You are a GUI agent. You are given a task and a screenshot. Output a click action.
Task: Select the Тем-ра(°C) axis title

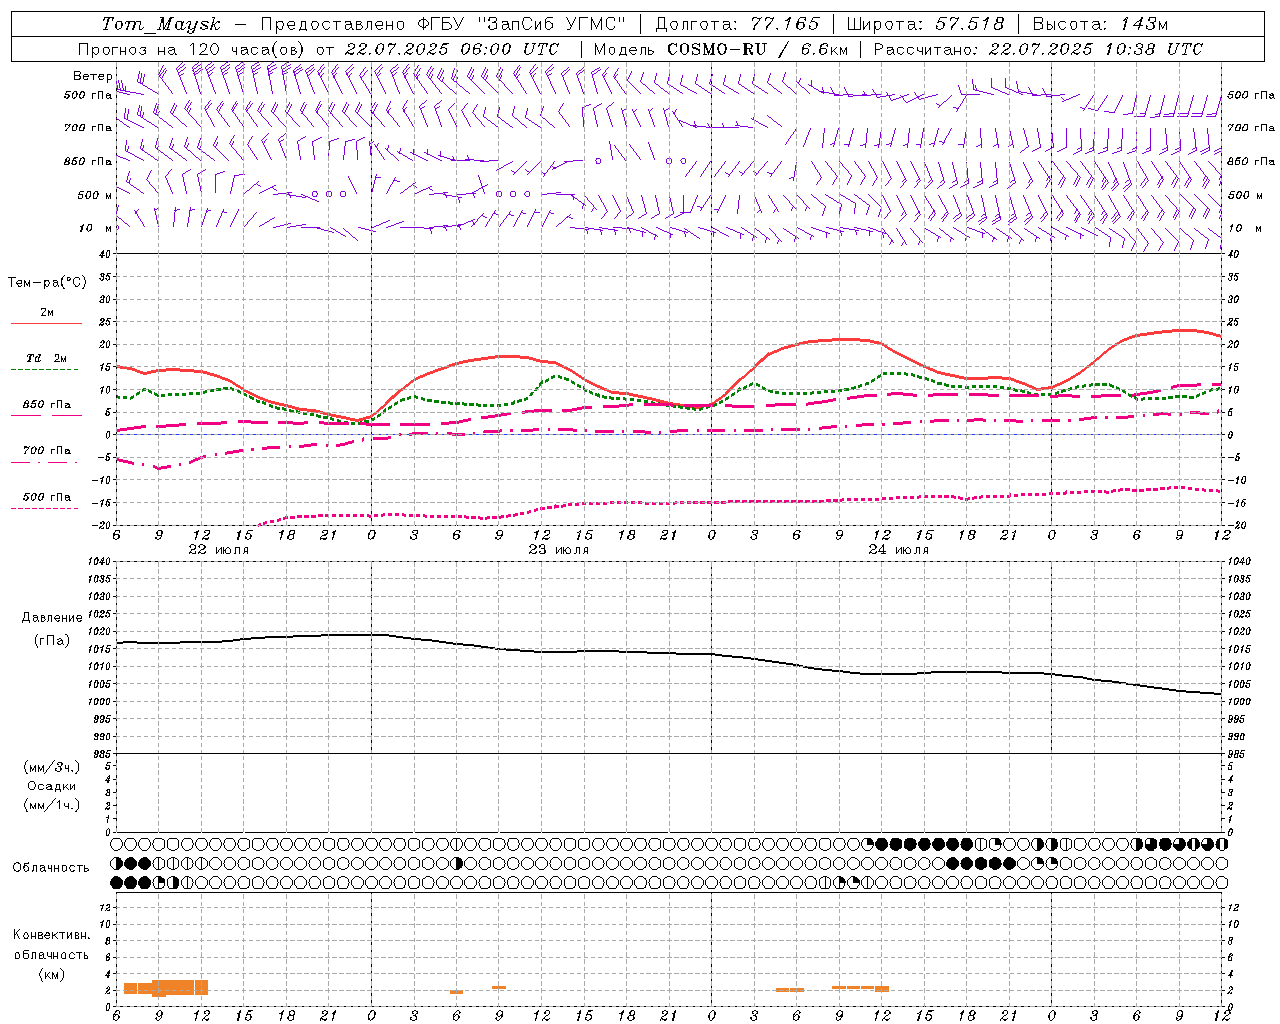[x=47, y=282]
